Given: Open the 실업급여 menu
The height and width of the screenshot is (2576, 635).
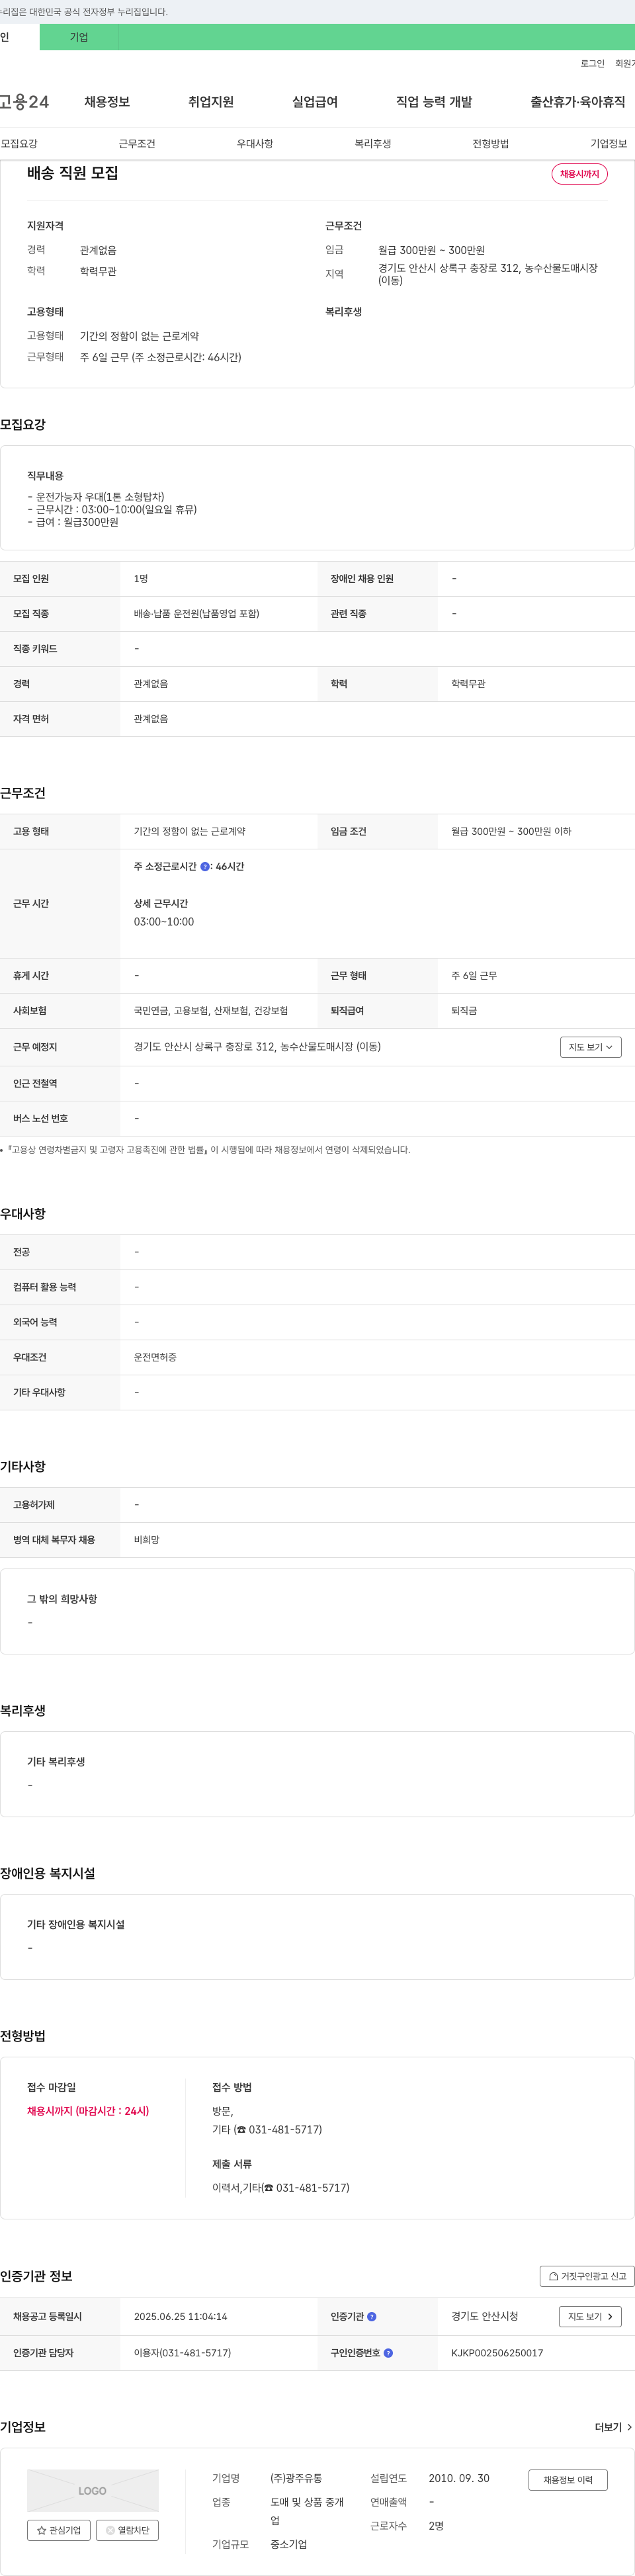Looking at the screenshot, I should [x=315, y=102].
